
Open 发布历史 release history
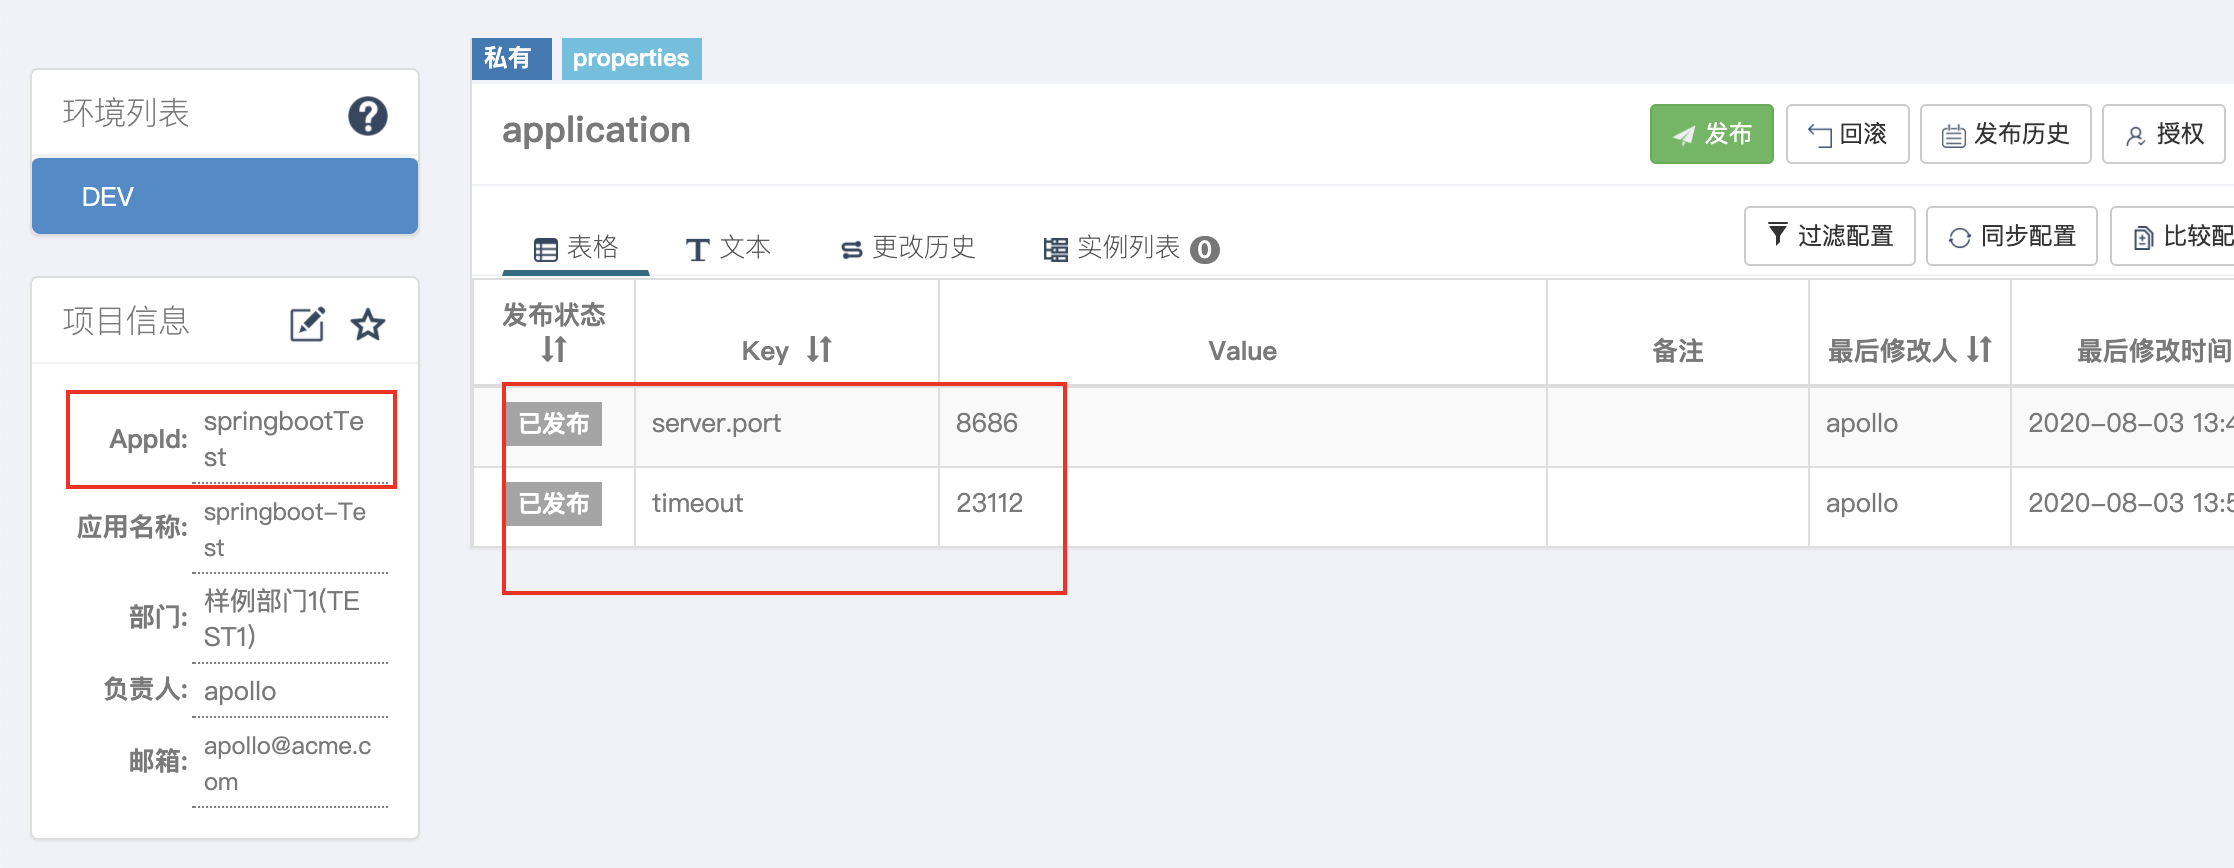(2005, 134)
